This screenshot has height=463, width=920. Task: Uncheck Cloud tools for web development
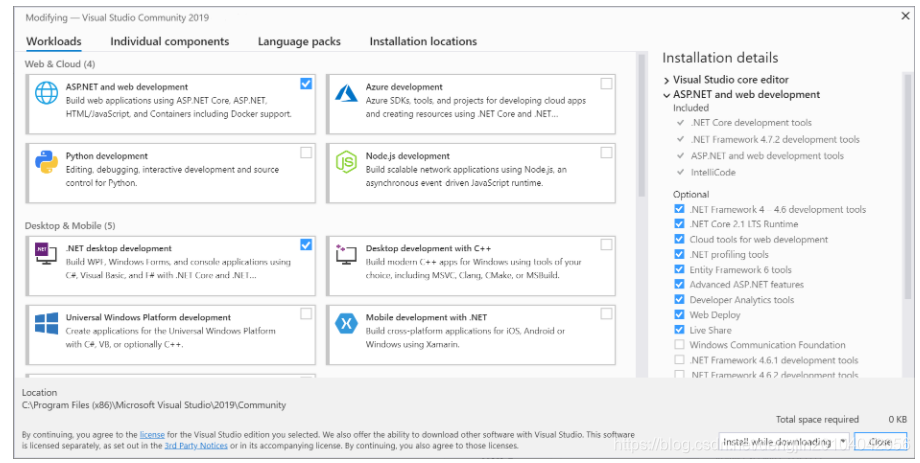tap(679, 239)
